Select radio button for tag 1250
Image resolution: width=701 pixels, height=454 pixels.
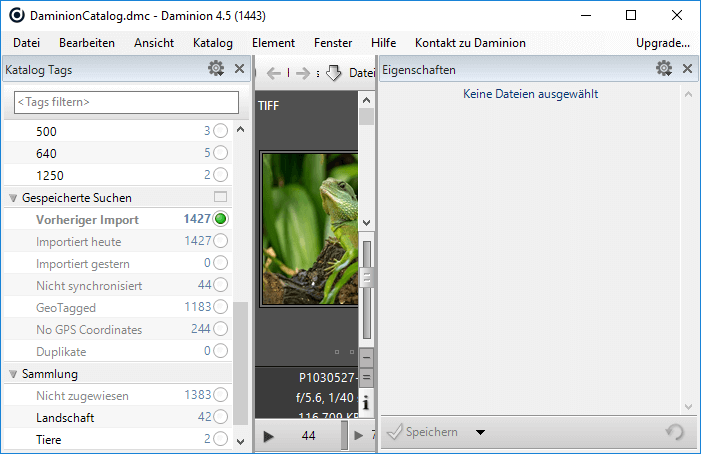click(220, 175)
